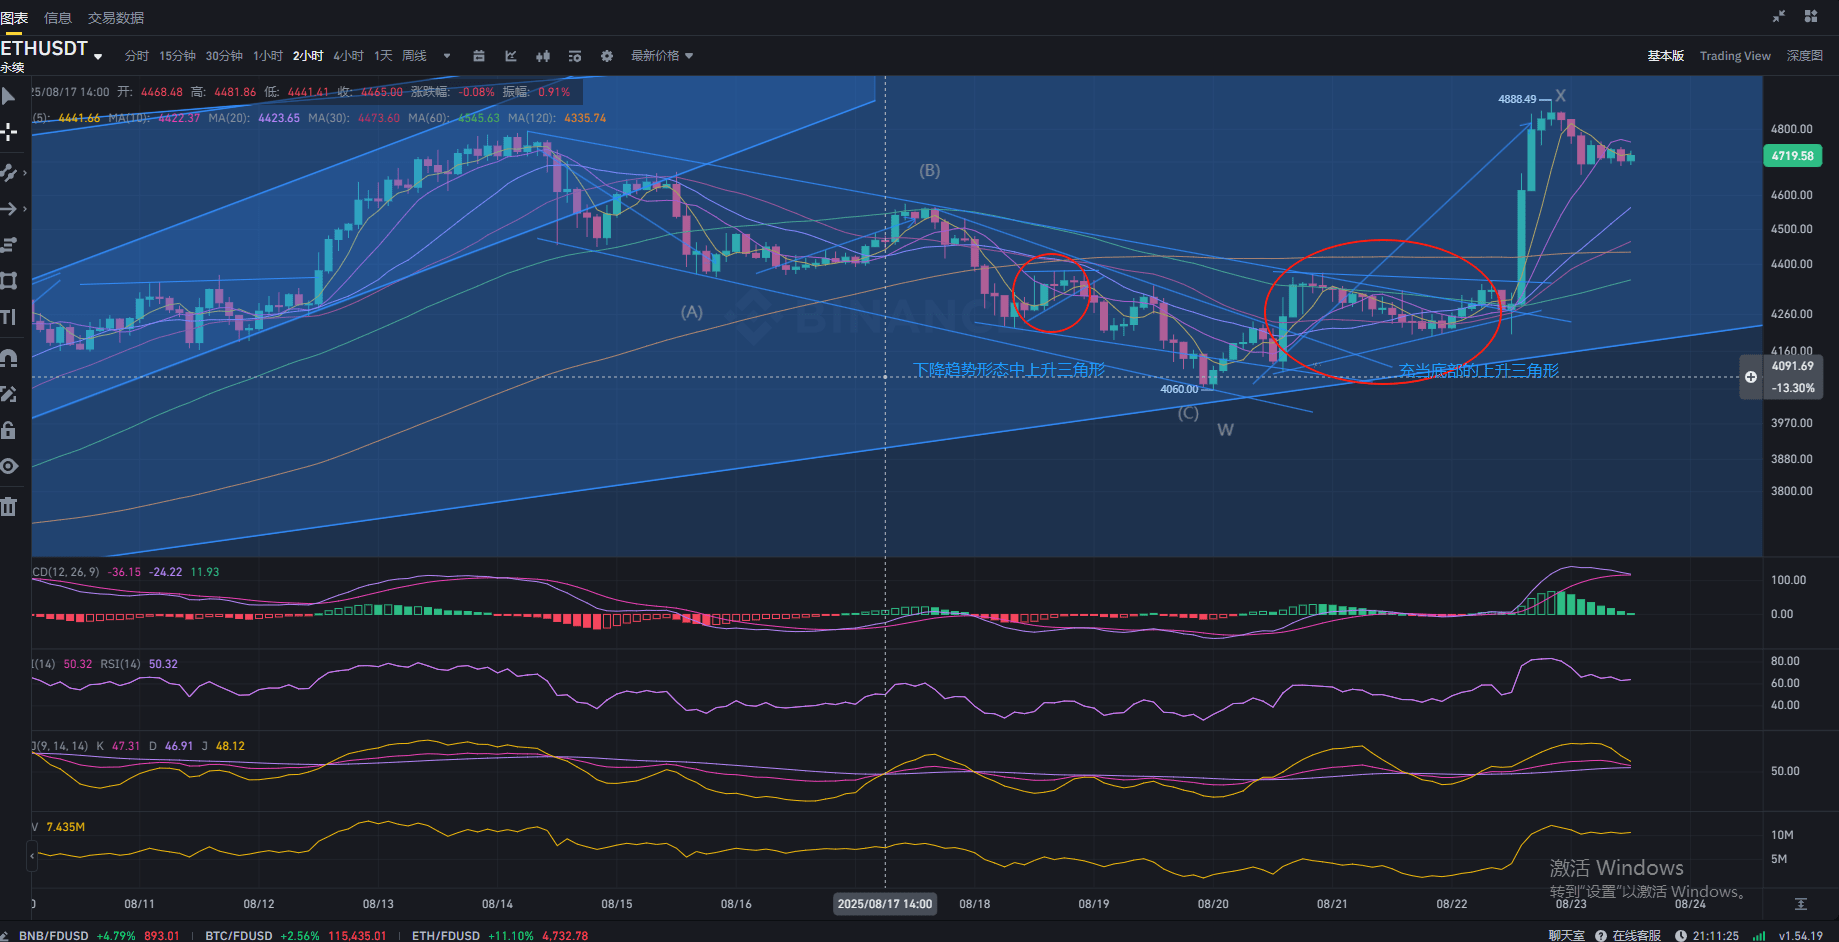Switch to 1小时 interval

(x=267, y=56)
